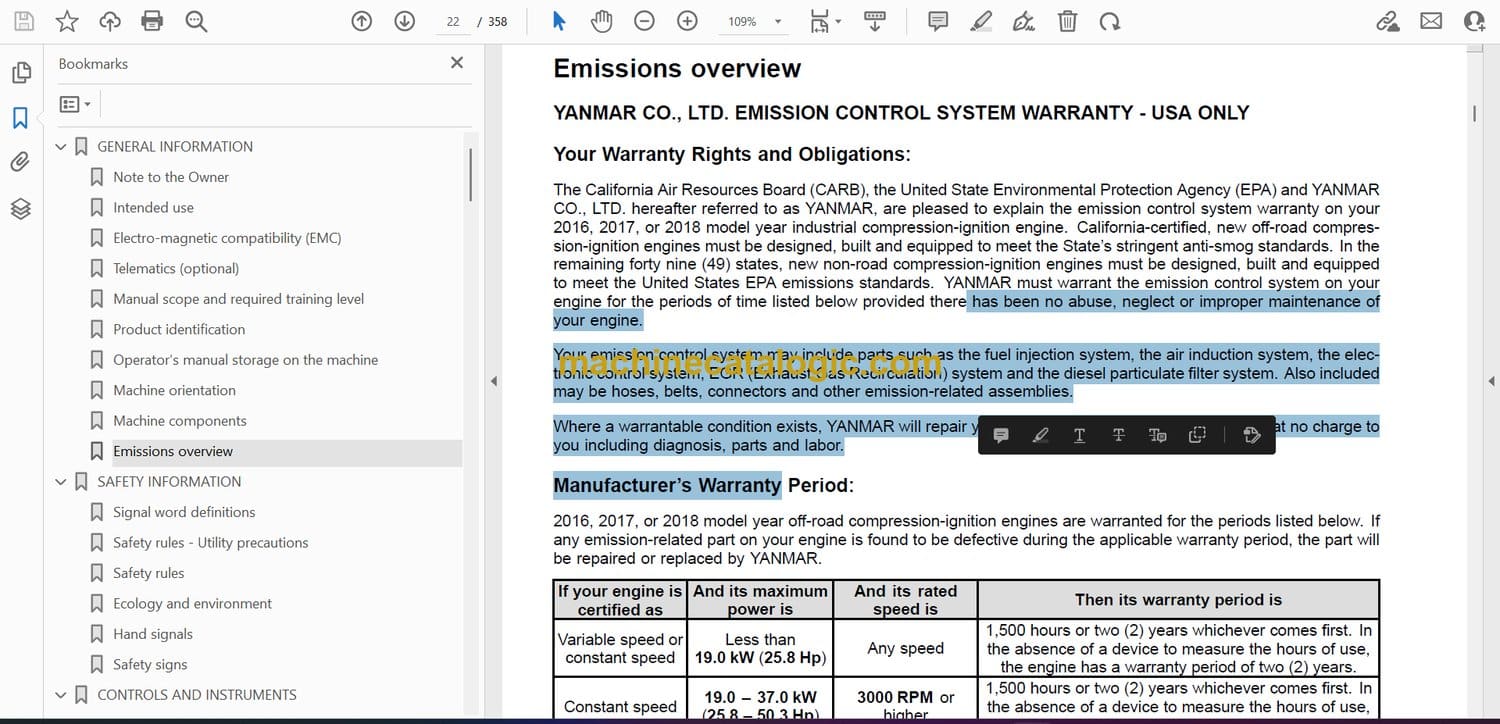1500x724 pixels.
Task: Go to the previous page arrow
Action: point(362,21)
